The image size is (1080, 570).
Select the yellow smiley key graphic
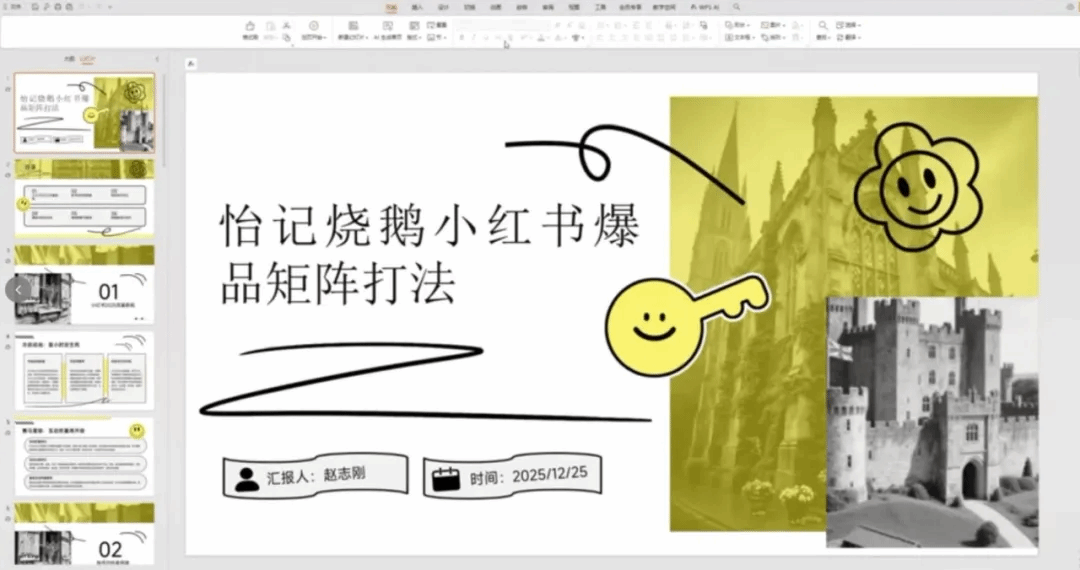point(687,325)
